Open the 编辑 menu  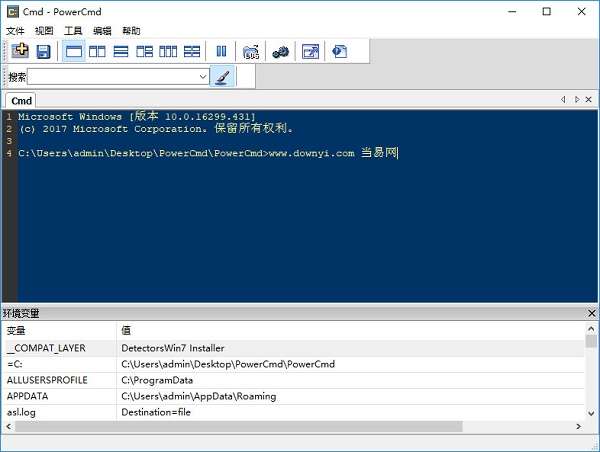click(x=102, y=31)
